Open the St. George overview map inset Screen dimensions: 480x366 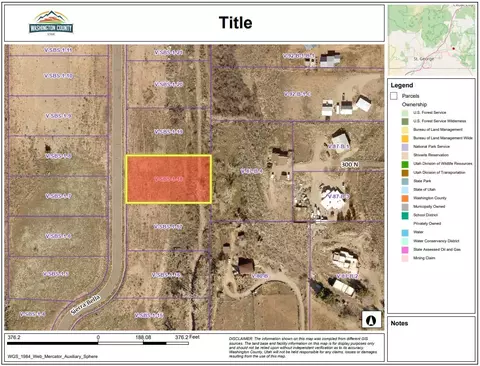tap(432, 40)
